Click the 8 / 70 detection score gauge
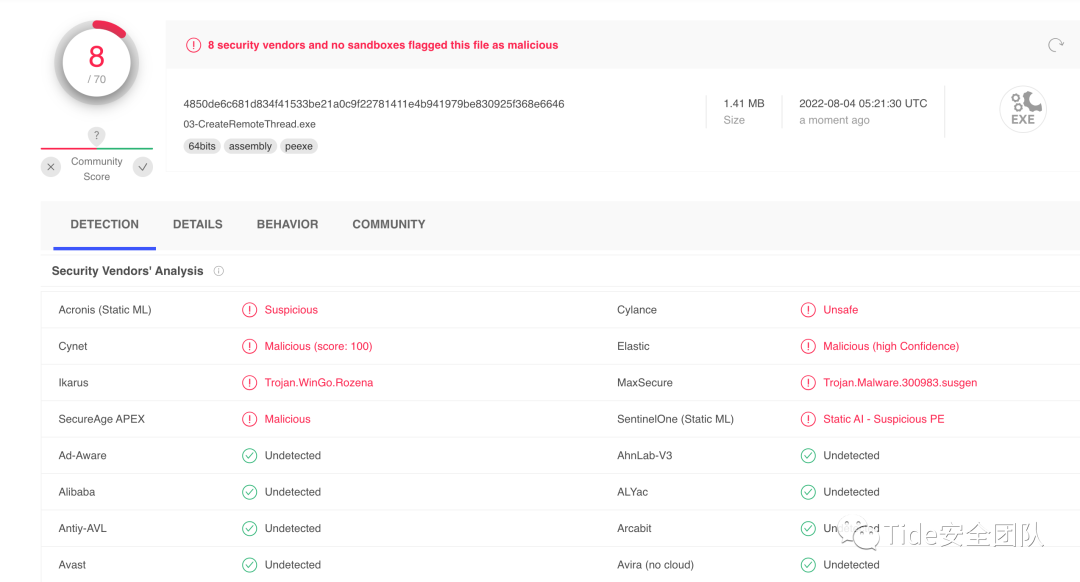The width and height of the screenshot is (1080, 582). (96, 63)
